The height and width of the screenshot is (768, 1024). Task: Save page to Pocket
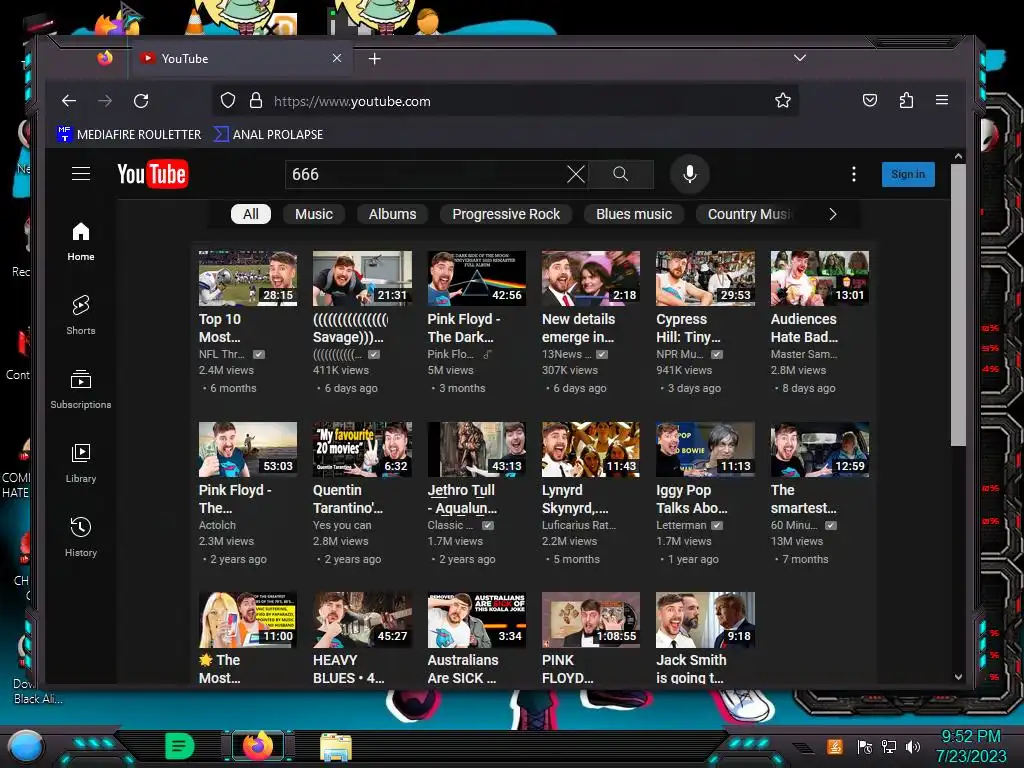870,100
